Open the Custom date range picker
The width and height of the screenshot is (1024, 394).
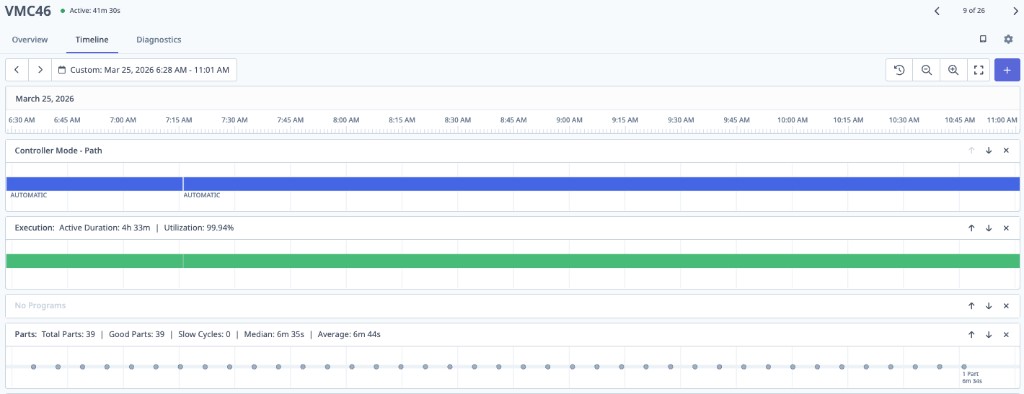pyautogui.click(x=144, y=70)
